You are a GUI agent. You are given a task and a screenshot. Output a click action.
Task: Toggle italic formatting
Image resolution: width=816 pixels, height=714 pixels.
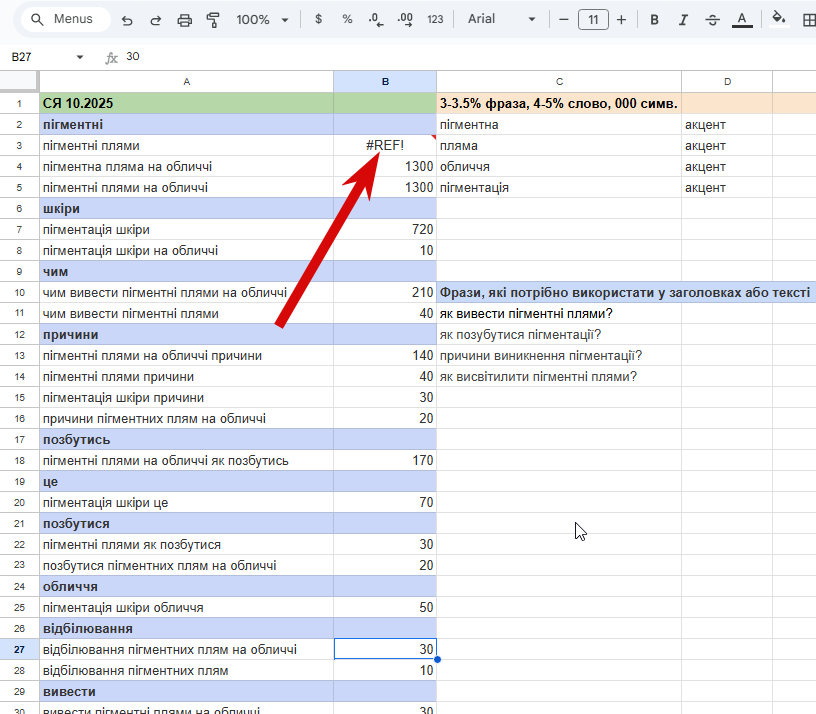coord(683,20)
